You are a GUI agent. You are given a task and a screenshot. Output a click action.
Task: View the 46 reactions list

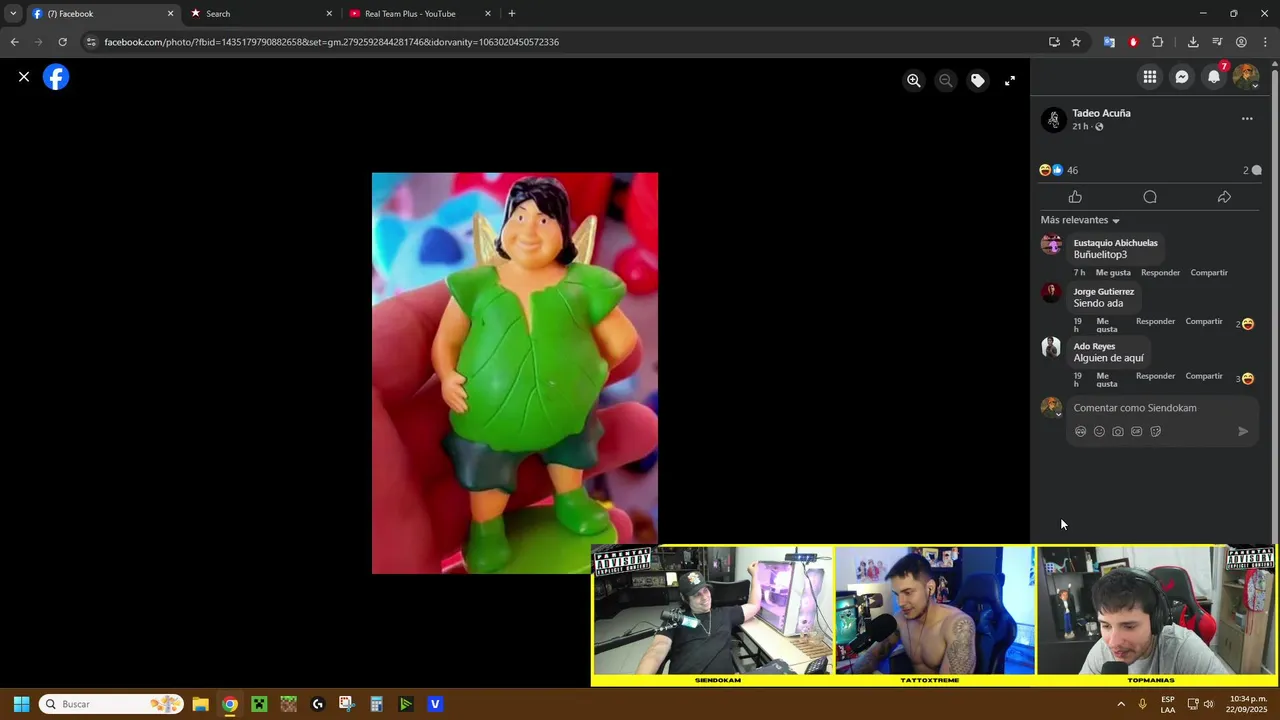1059,170
